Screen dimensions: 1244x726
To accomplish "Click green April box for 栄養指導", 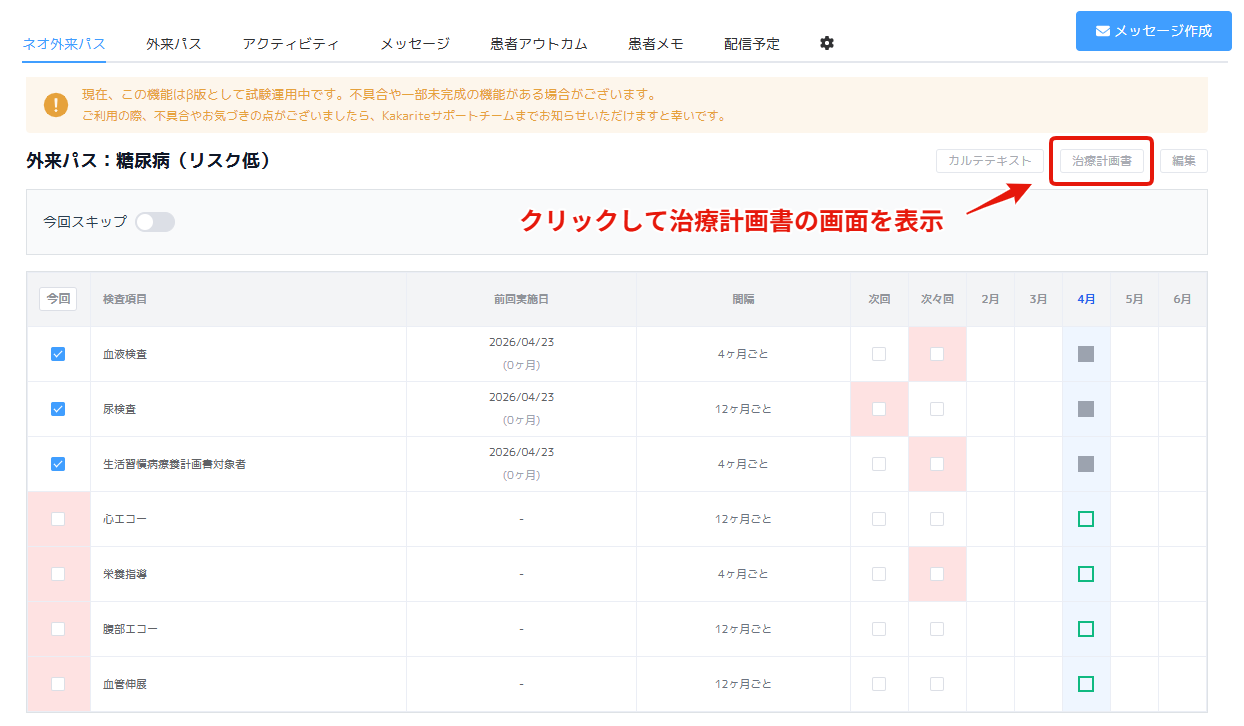I will tap(1086, 574).
